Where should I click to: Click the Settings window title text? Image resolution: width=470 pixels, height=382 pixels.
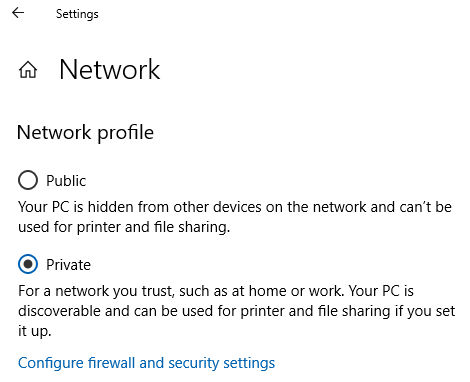click(x=77, y=14)
